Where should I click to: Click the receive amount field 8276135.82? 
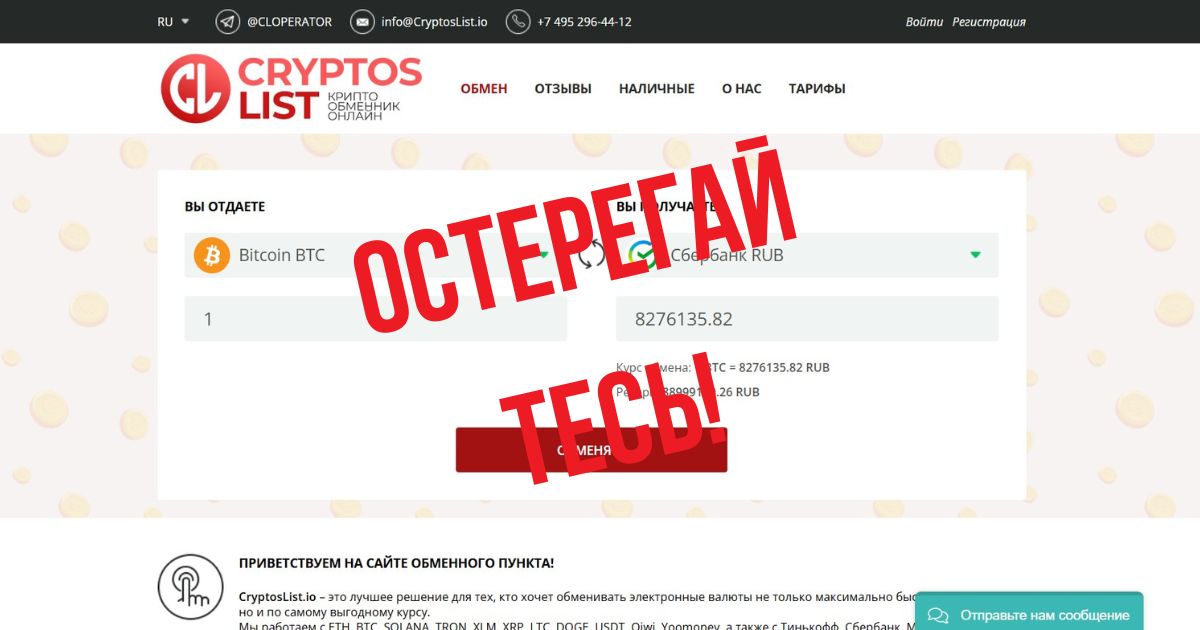[x=807, y=319]
